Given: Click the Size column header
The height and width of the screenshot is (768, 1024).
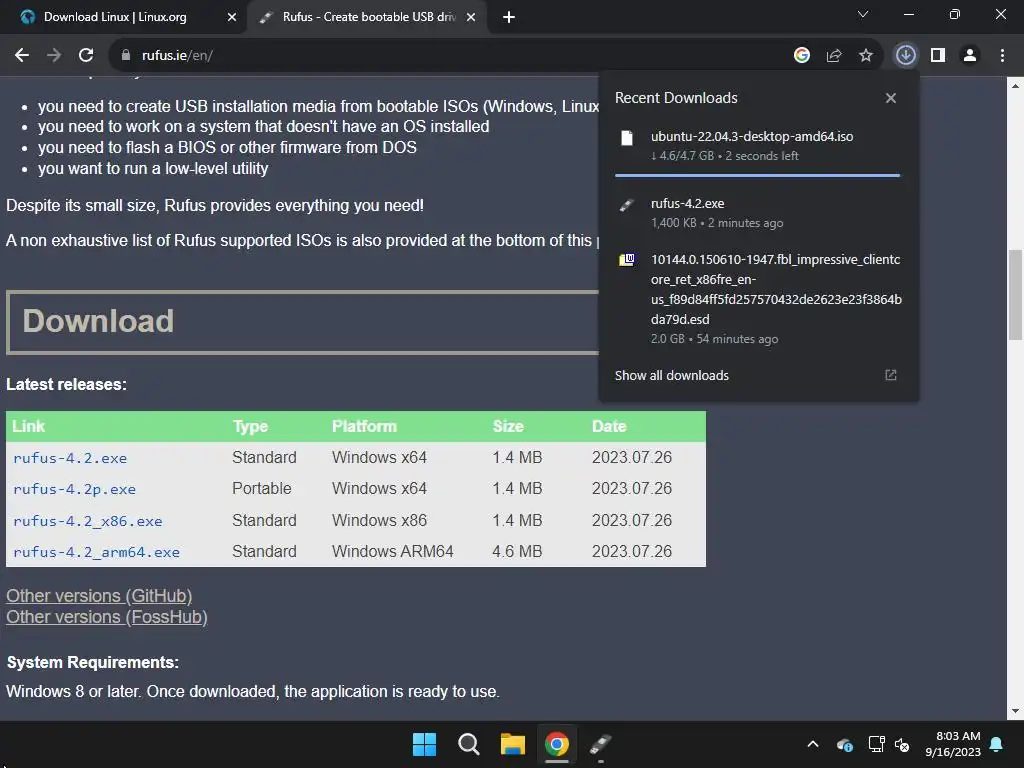Looking at the screenshot, I should [x=508, y=426].
